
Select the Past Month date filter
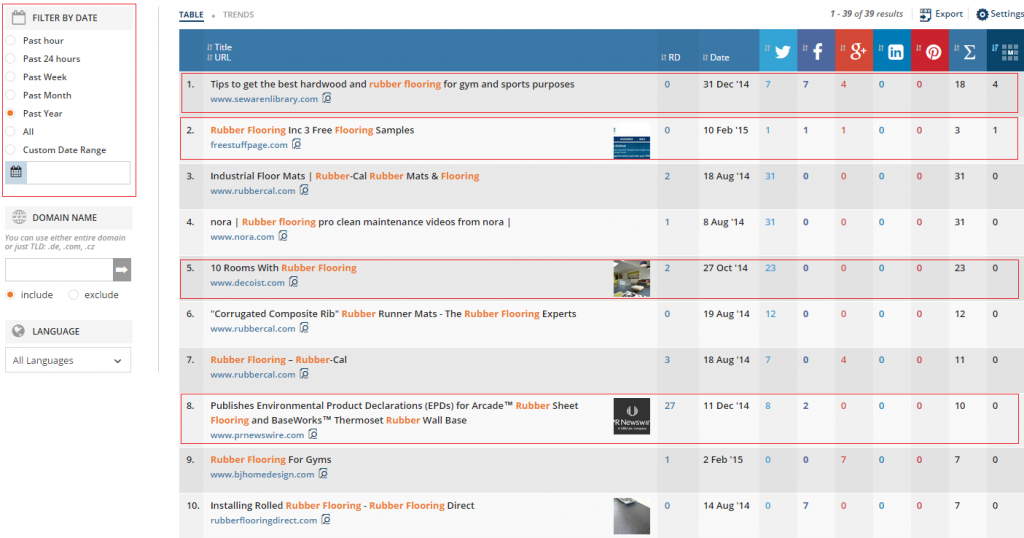pyautogui.click(x=10, y=95)
